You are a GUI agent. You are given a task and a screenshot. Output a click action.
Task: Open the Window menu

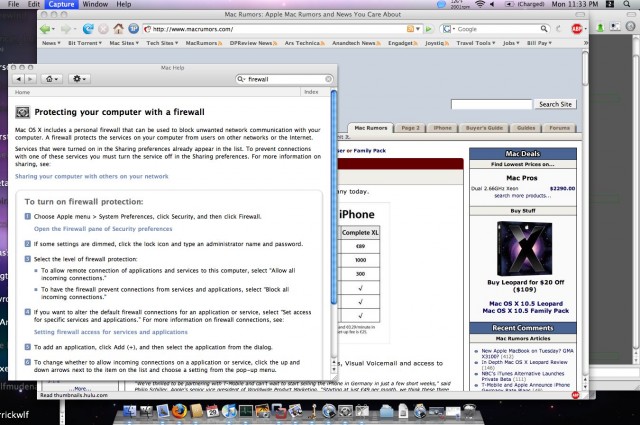(x=95, y=4)
